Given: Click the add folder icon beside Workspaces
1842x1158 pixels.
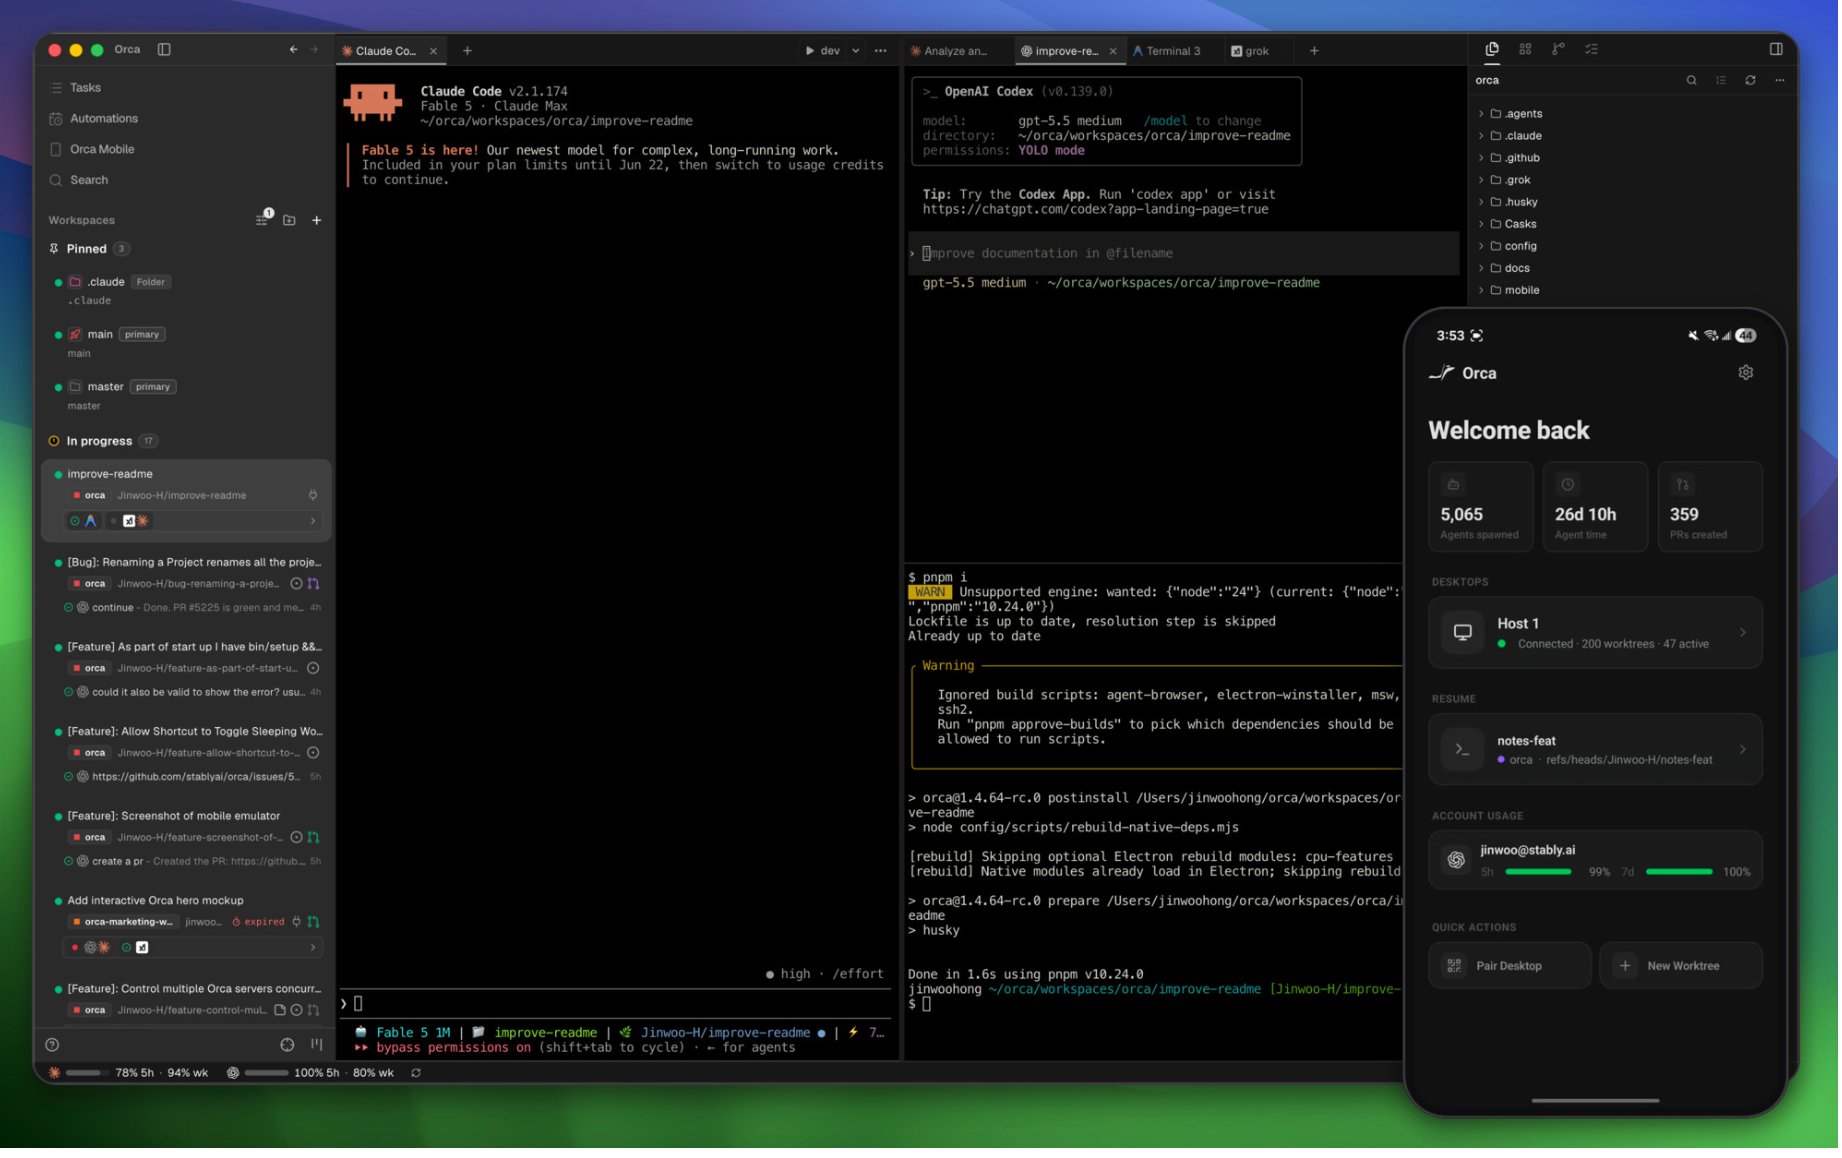Looking at the screenshot, I should click(289, 221).
